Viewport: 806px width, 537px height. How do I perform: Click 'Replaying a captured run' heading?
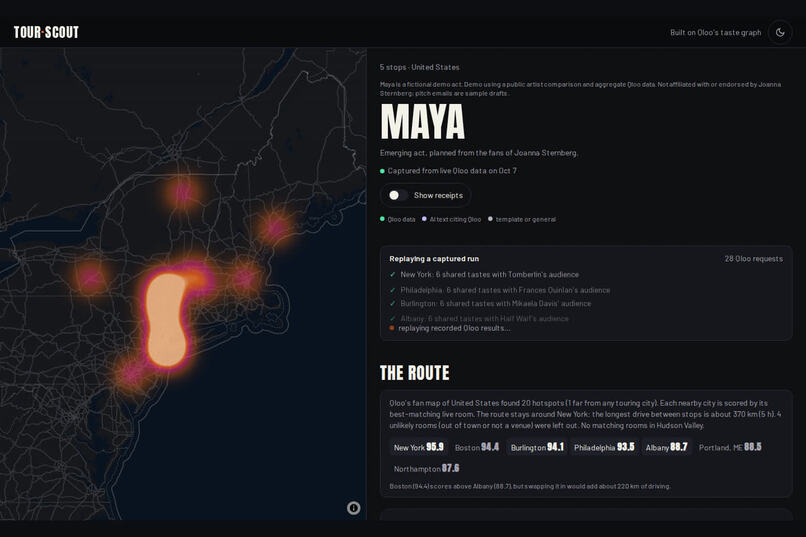coord(434,258)
